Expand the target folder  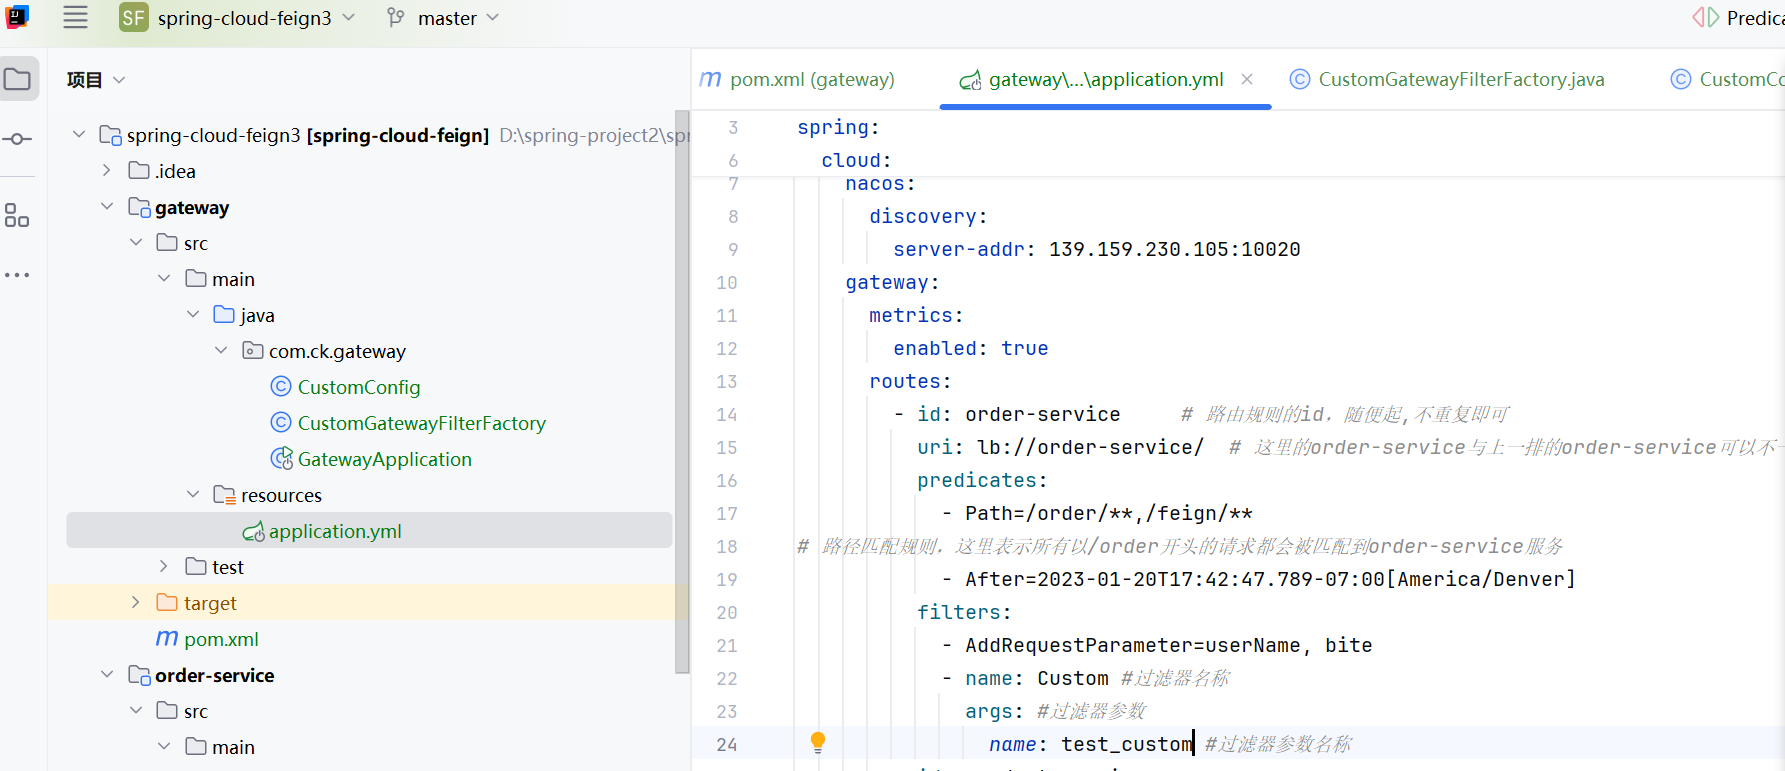136,602
